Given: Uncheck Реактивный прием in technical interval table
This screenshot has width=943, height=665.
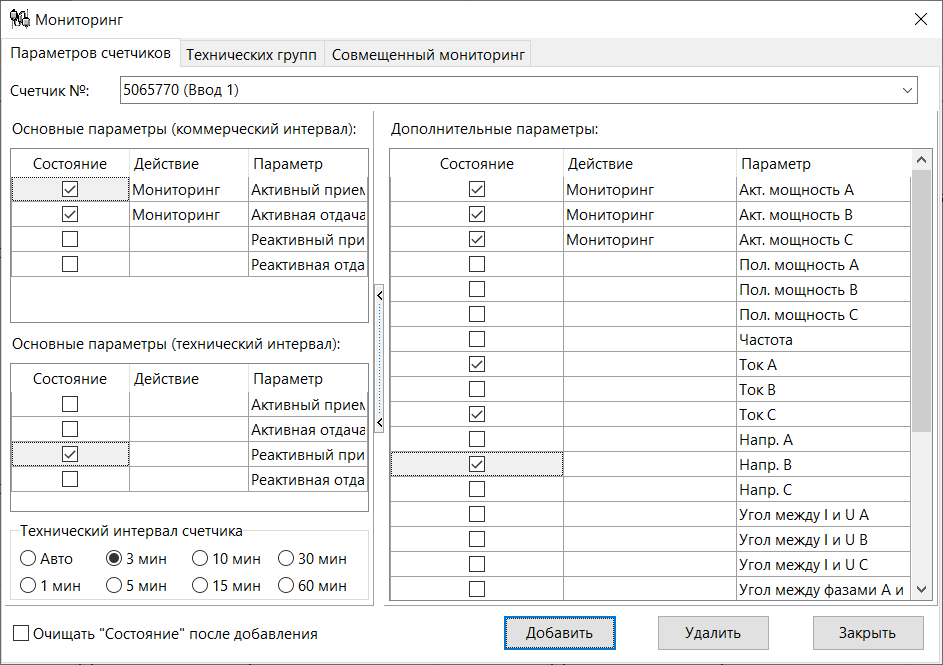Looking at the screenshot, I should coord(69,453).
